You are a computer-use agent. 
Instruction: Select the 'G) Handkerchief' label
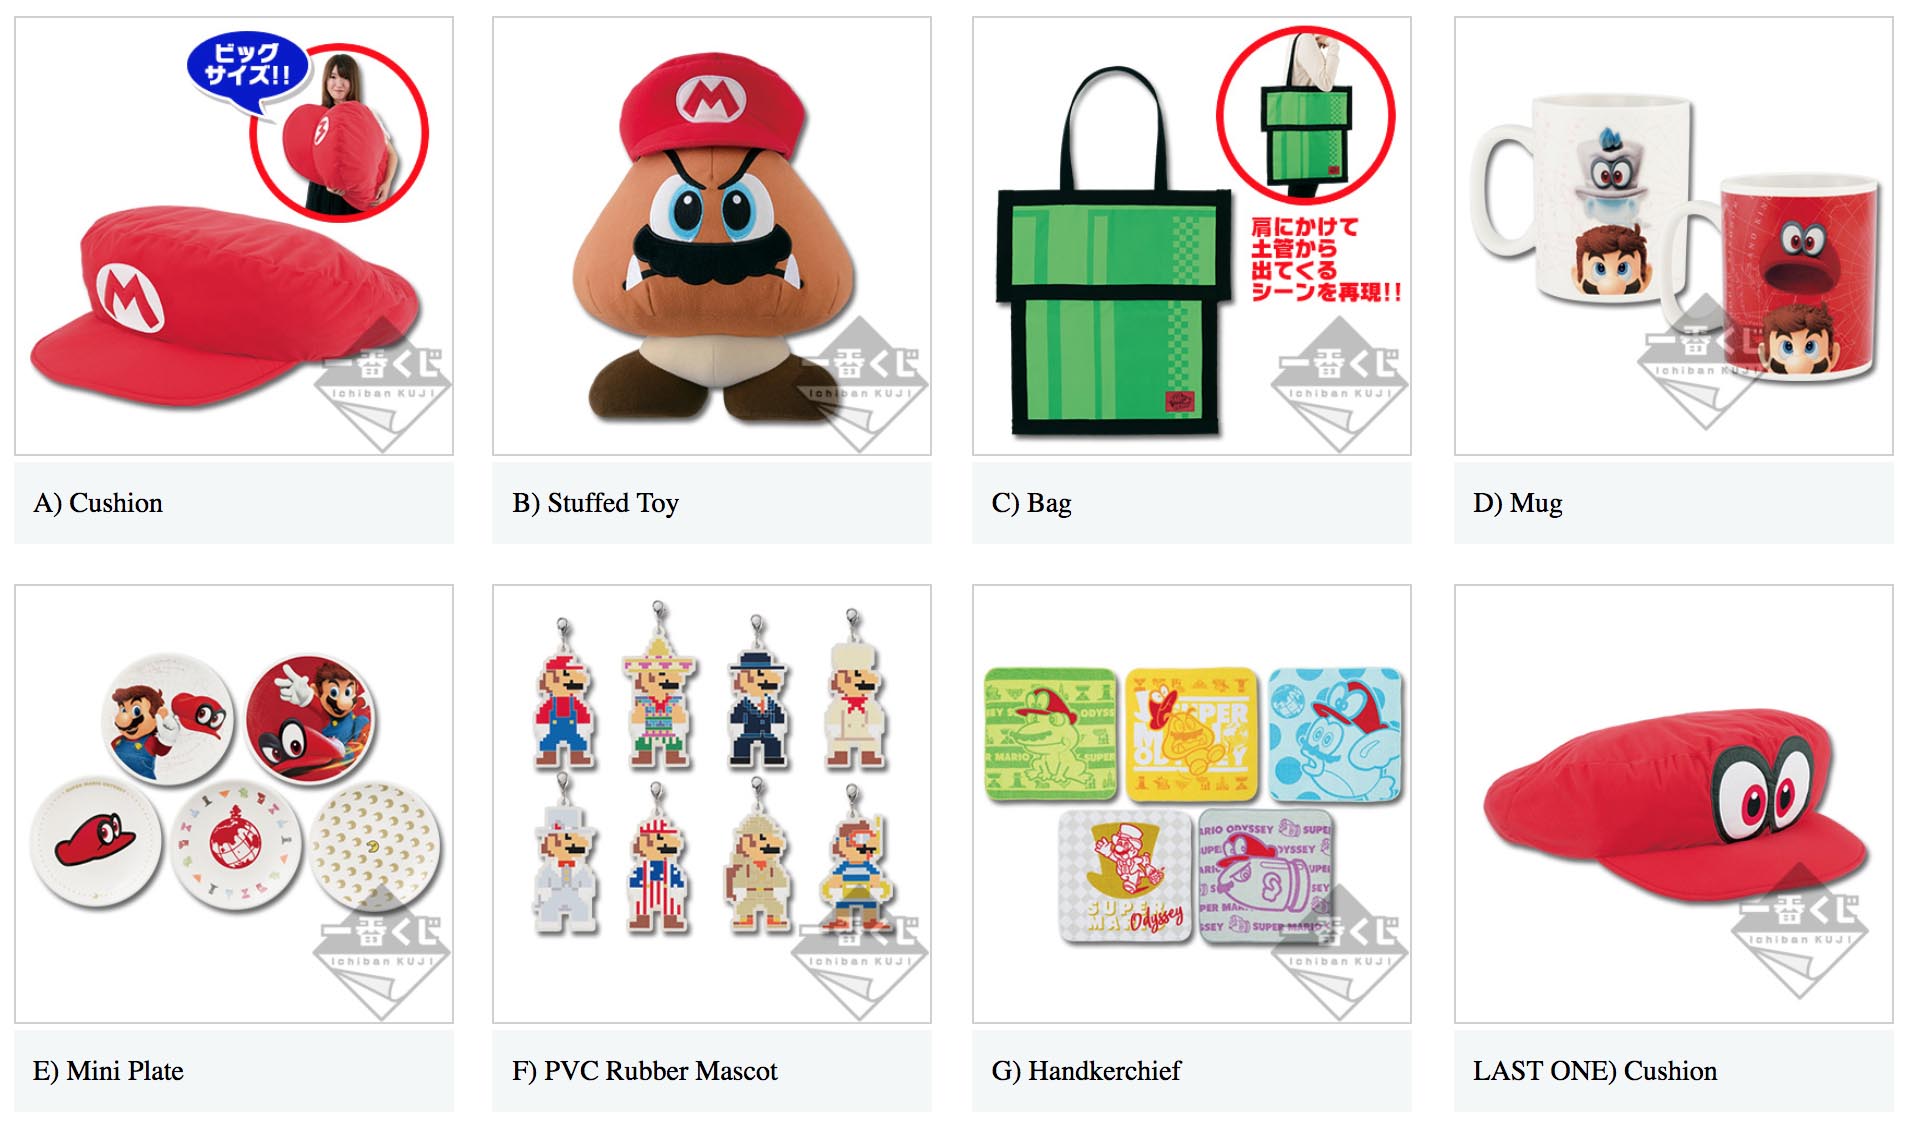pyautogui.click(x=1086, y=1071)
